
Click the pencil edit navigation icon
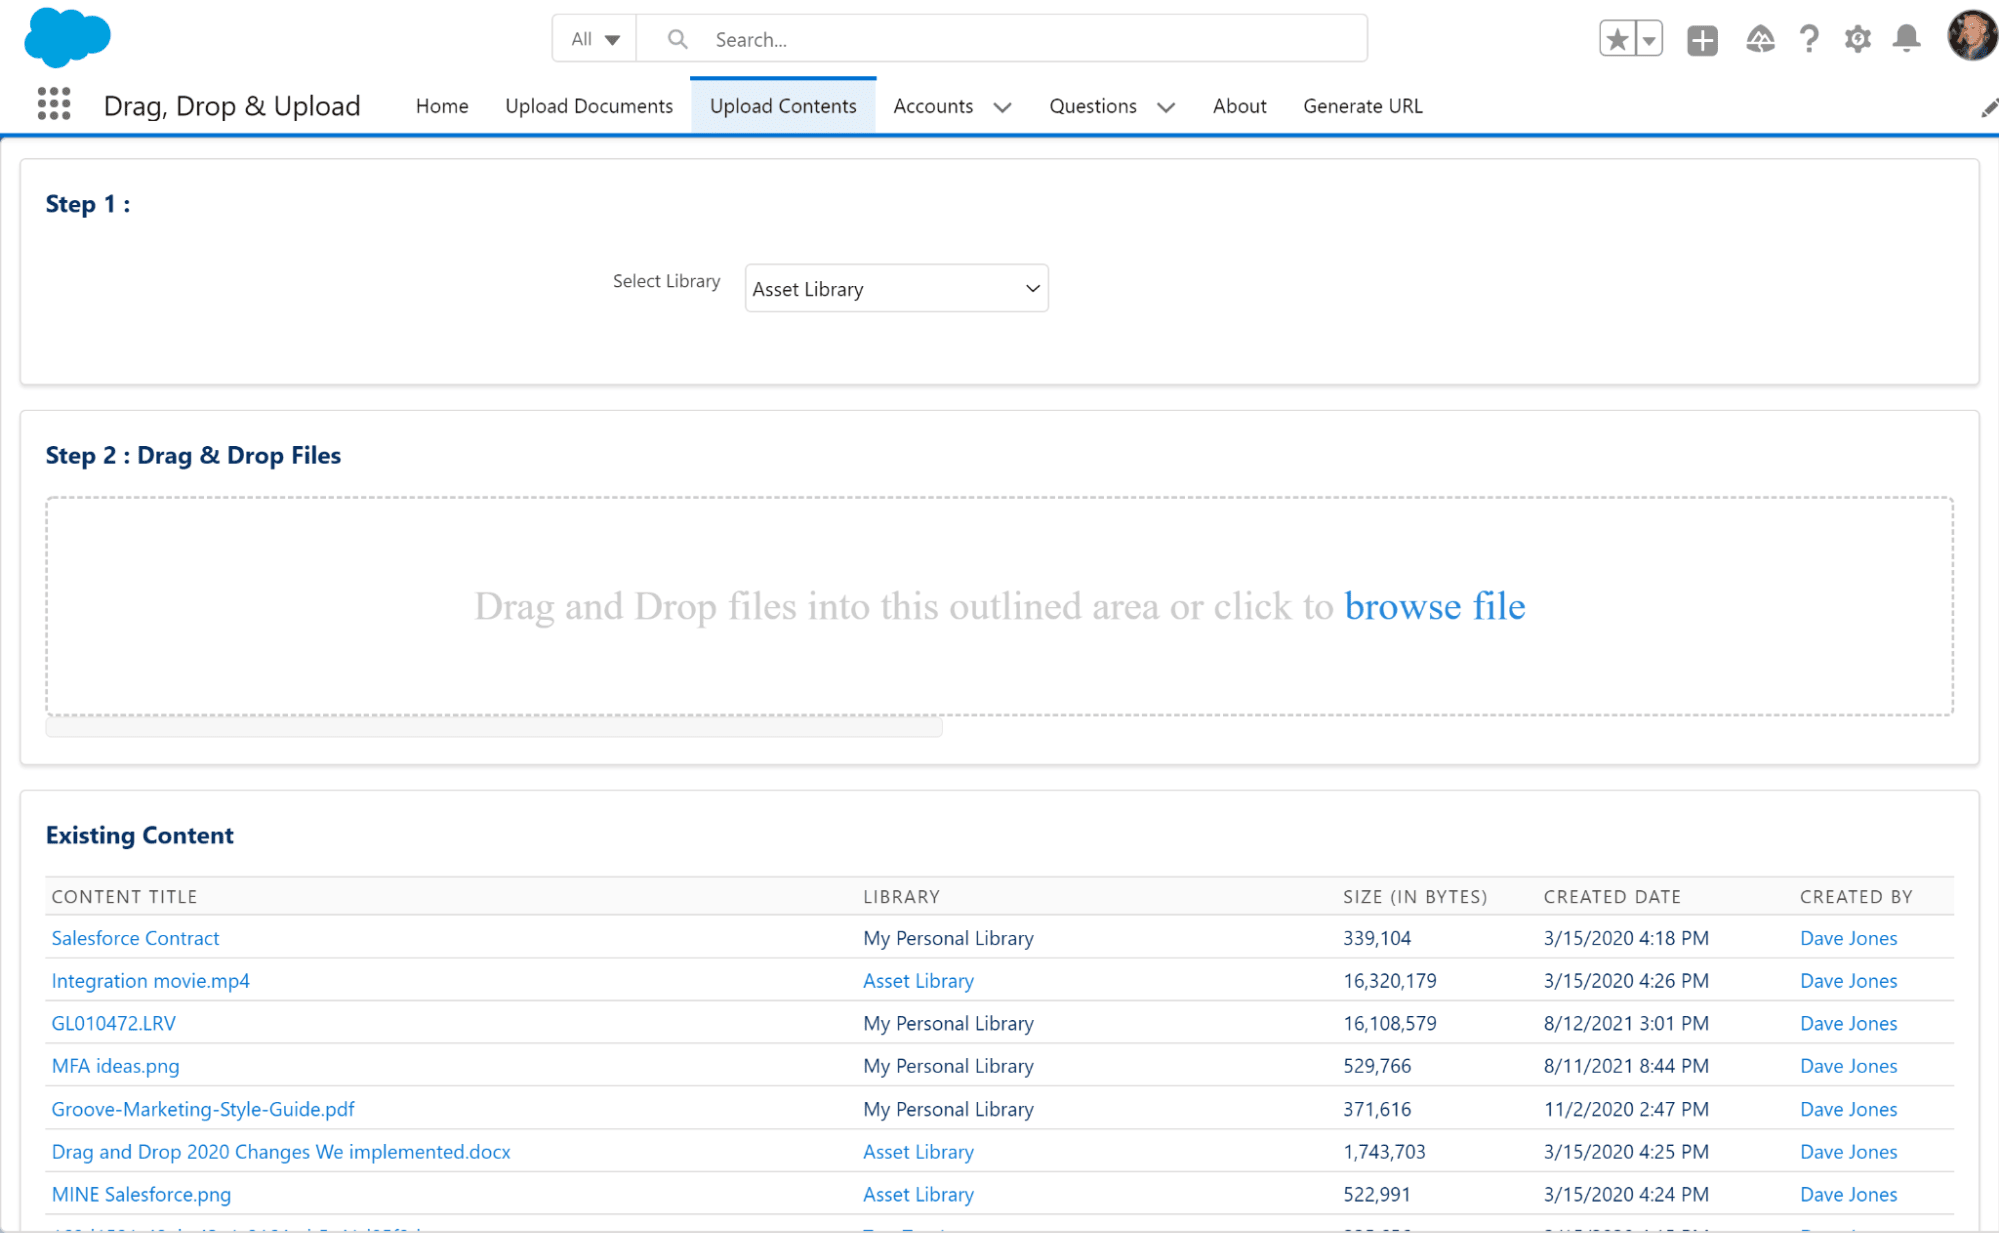coord(1989,108)
